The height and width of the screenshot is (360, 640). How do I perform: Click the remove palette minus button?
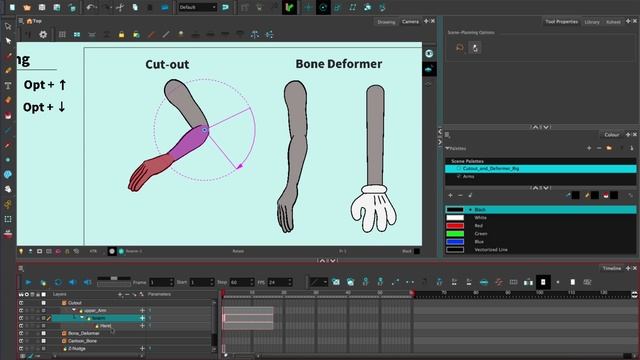click(599, 148)
